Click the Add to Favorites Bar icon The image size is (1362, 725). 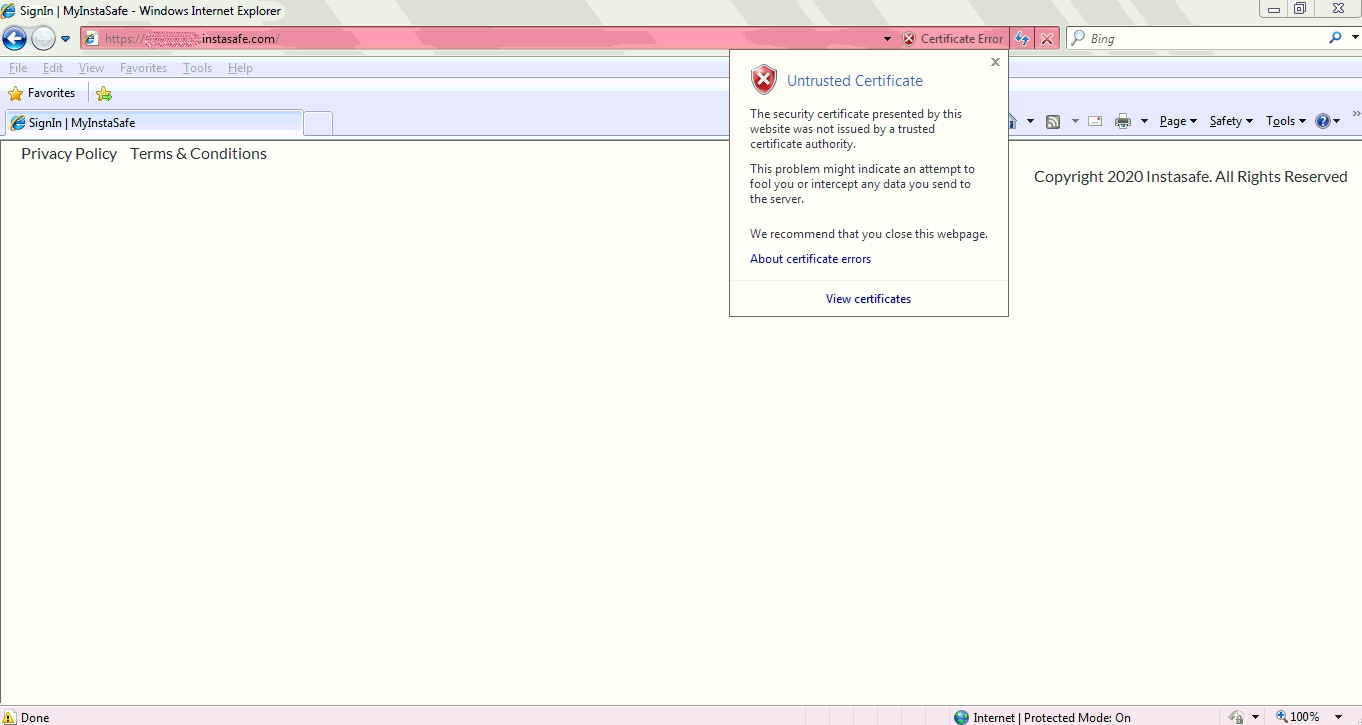[104, 93]
